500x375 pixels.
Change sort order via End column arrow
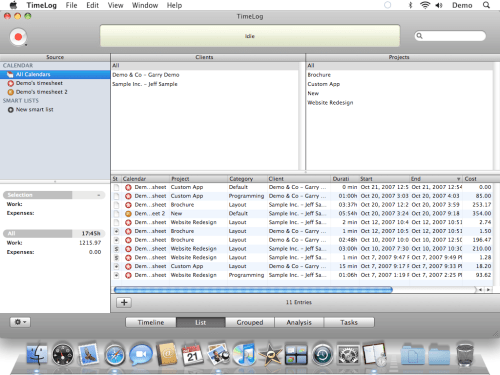coord(458,179)
